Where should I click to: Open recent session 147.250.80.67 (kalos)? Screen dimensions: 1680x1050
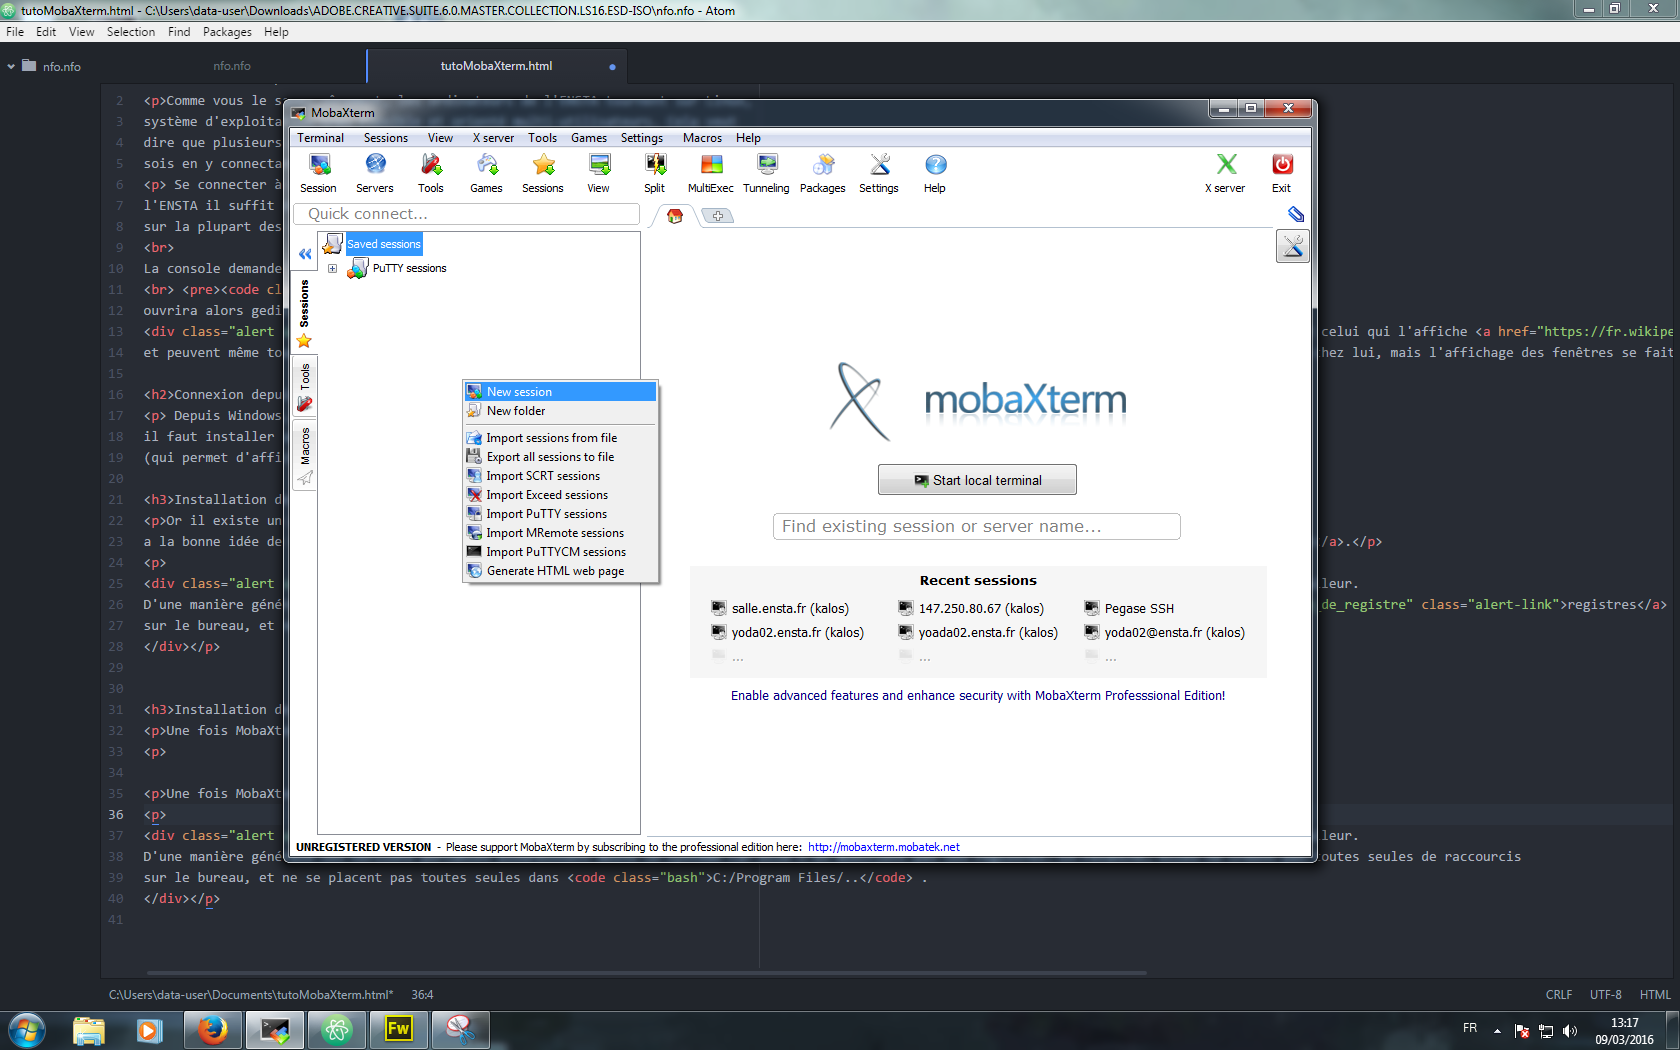[971, 608]
